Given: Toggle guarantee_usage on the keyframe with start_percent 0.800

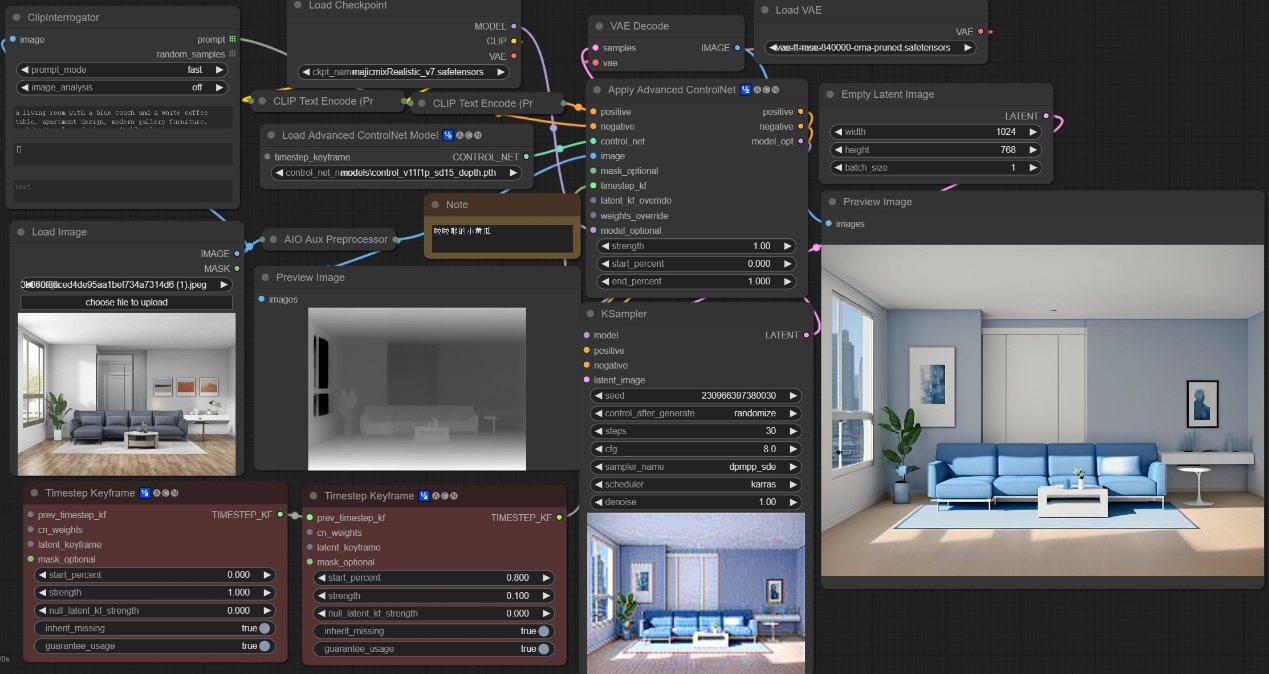Looking at the screenshot, I should [x=543, y=649].
